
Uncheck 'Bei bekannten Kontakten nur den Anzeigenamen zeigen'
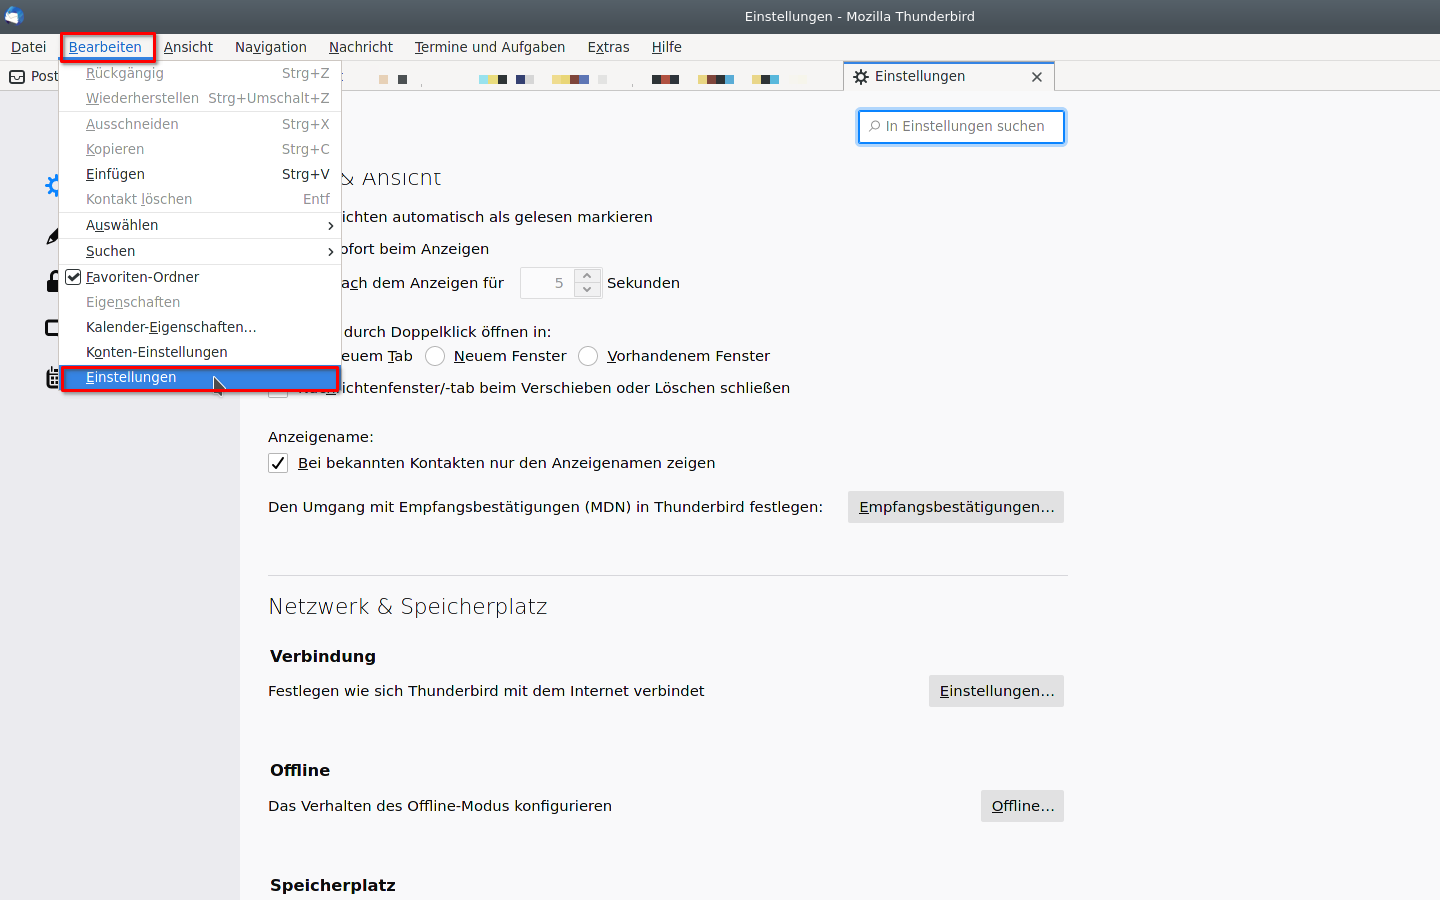pos(278,463)
